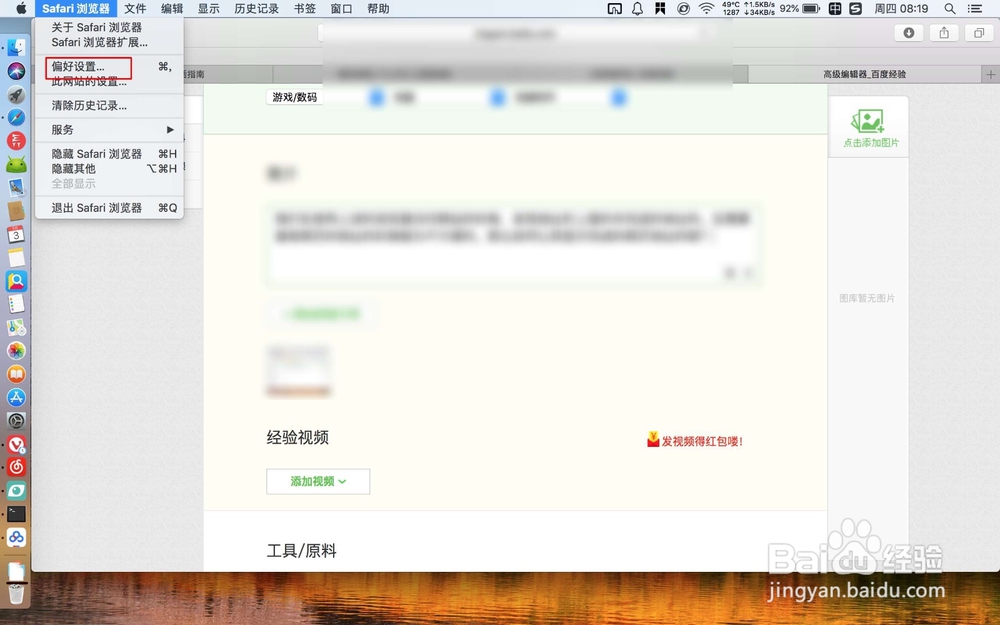The width and height of the screenshot is (1000, 625).
Task: Open Baidu Netdisk cloud icon in Dock
Action: (x=17, y=538)
